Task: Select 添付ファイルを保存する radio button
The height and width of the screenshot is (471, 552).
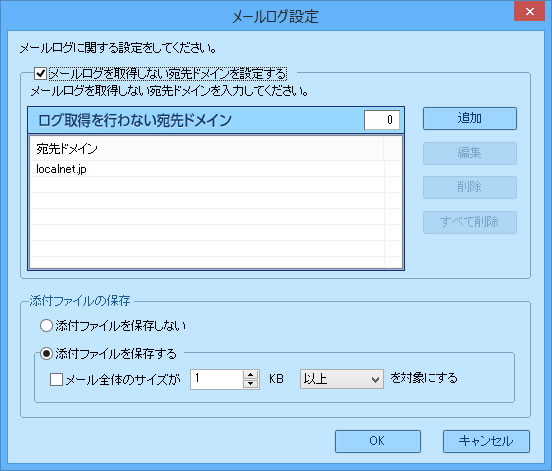Action: point(46,353)
